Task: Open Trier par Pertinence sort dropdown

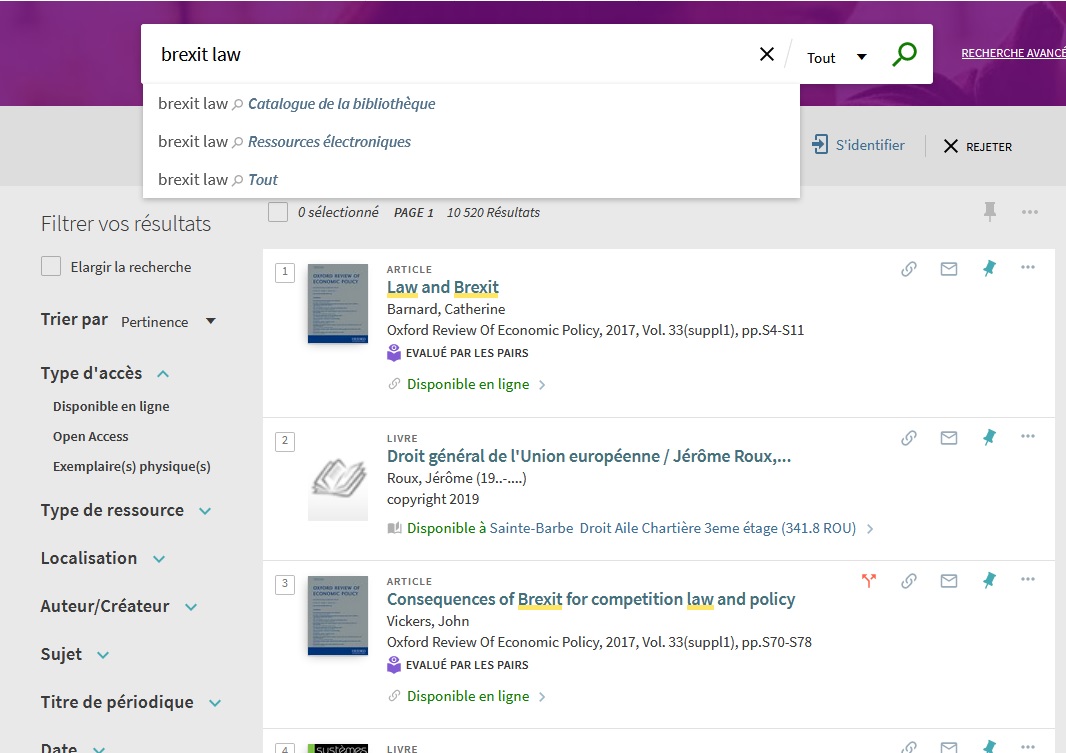Action: [x=168, y=322]
